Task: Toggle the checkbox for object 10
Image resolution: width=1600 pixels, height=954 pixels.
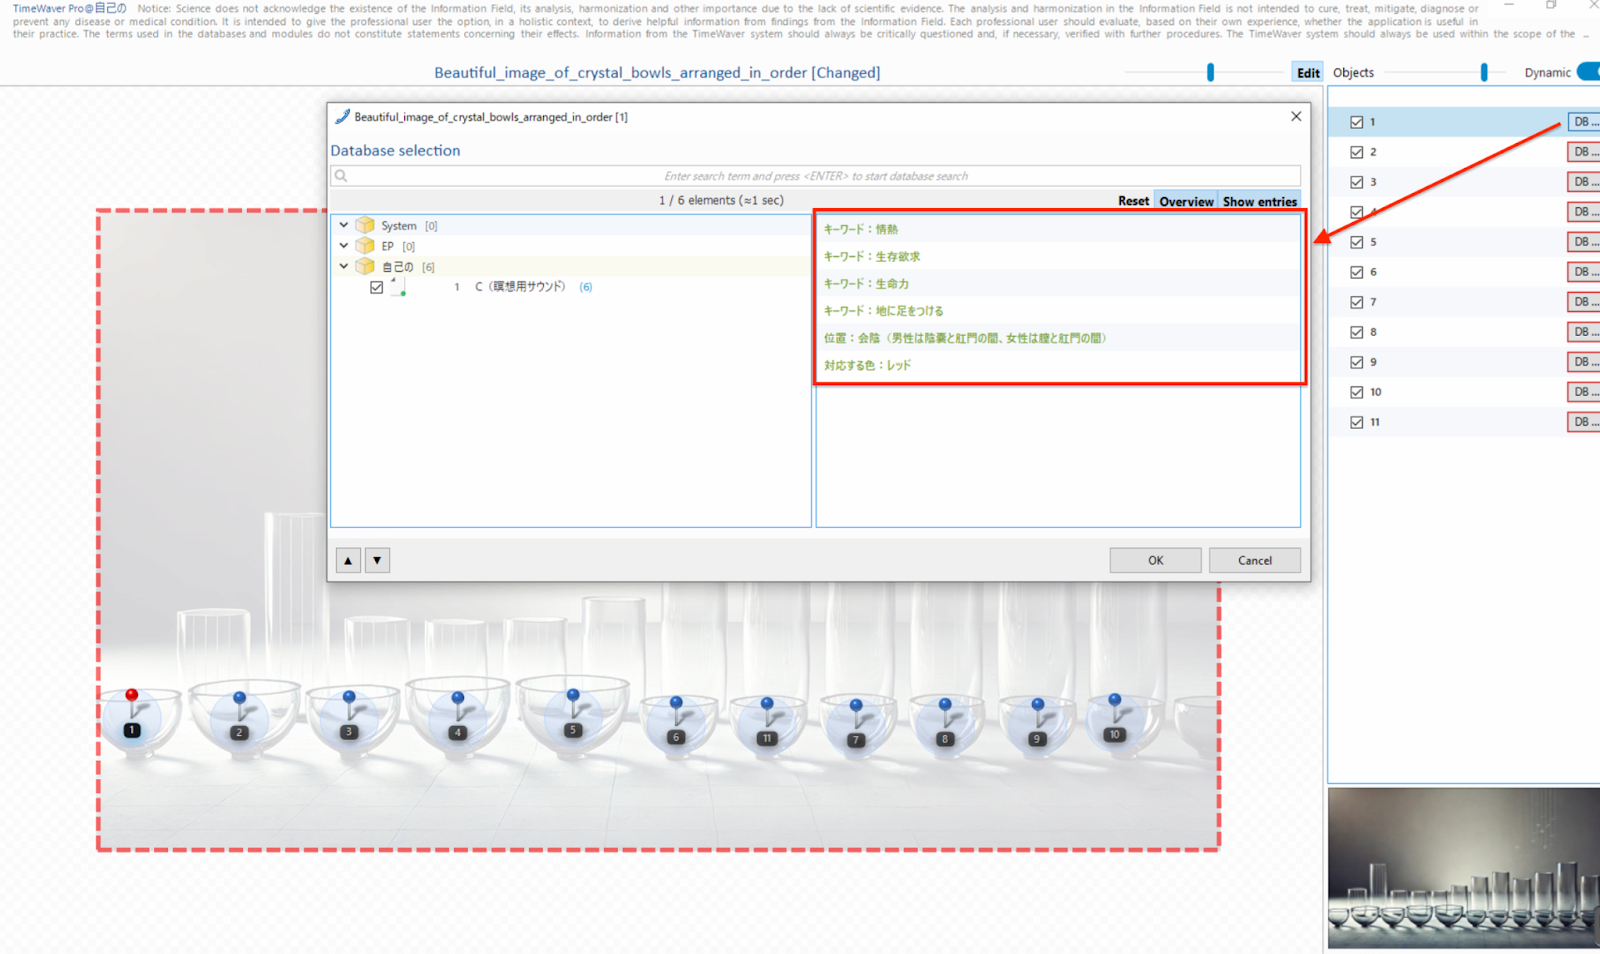Action: pos(1357,392)
